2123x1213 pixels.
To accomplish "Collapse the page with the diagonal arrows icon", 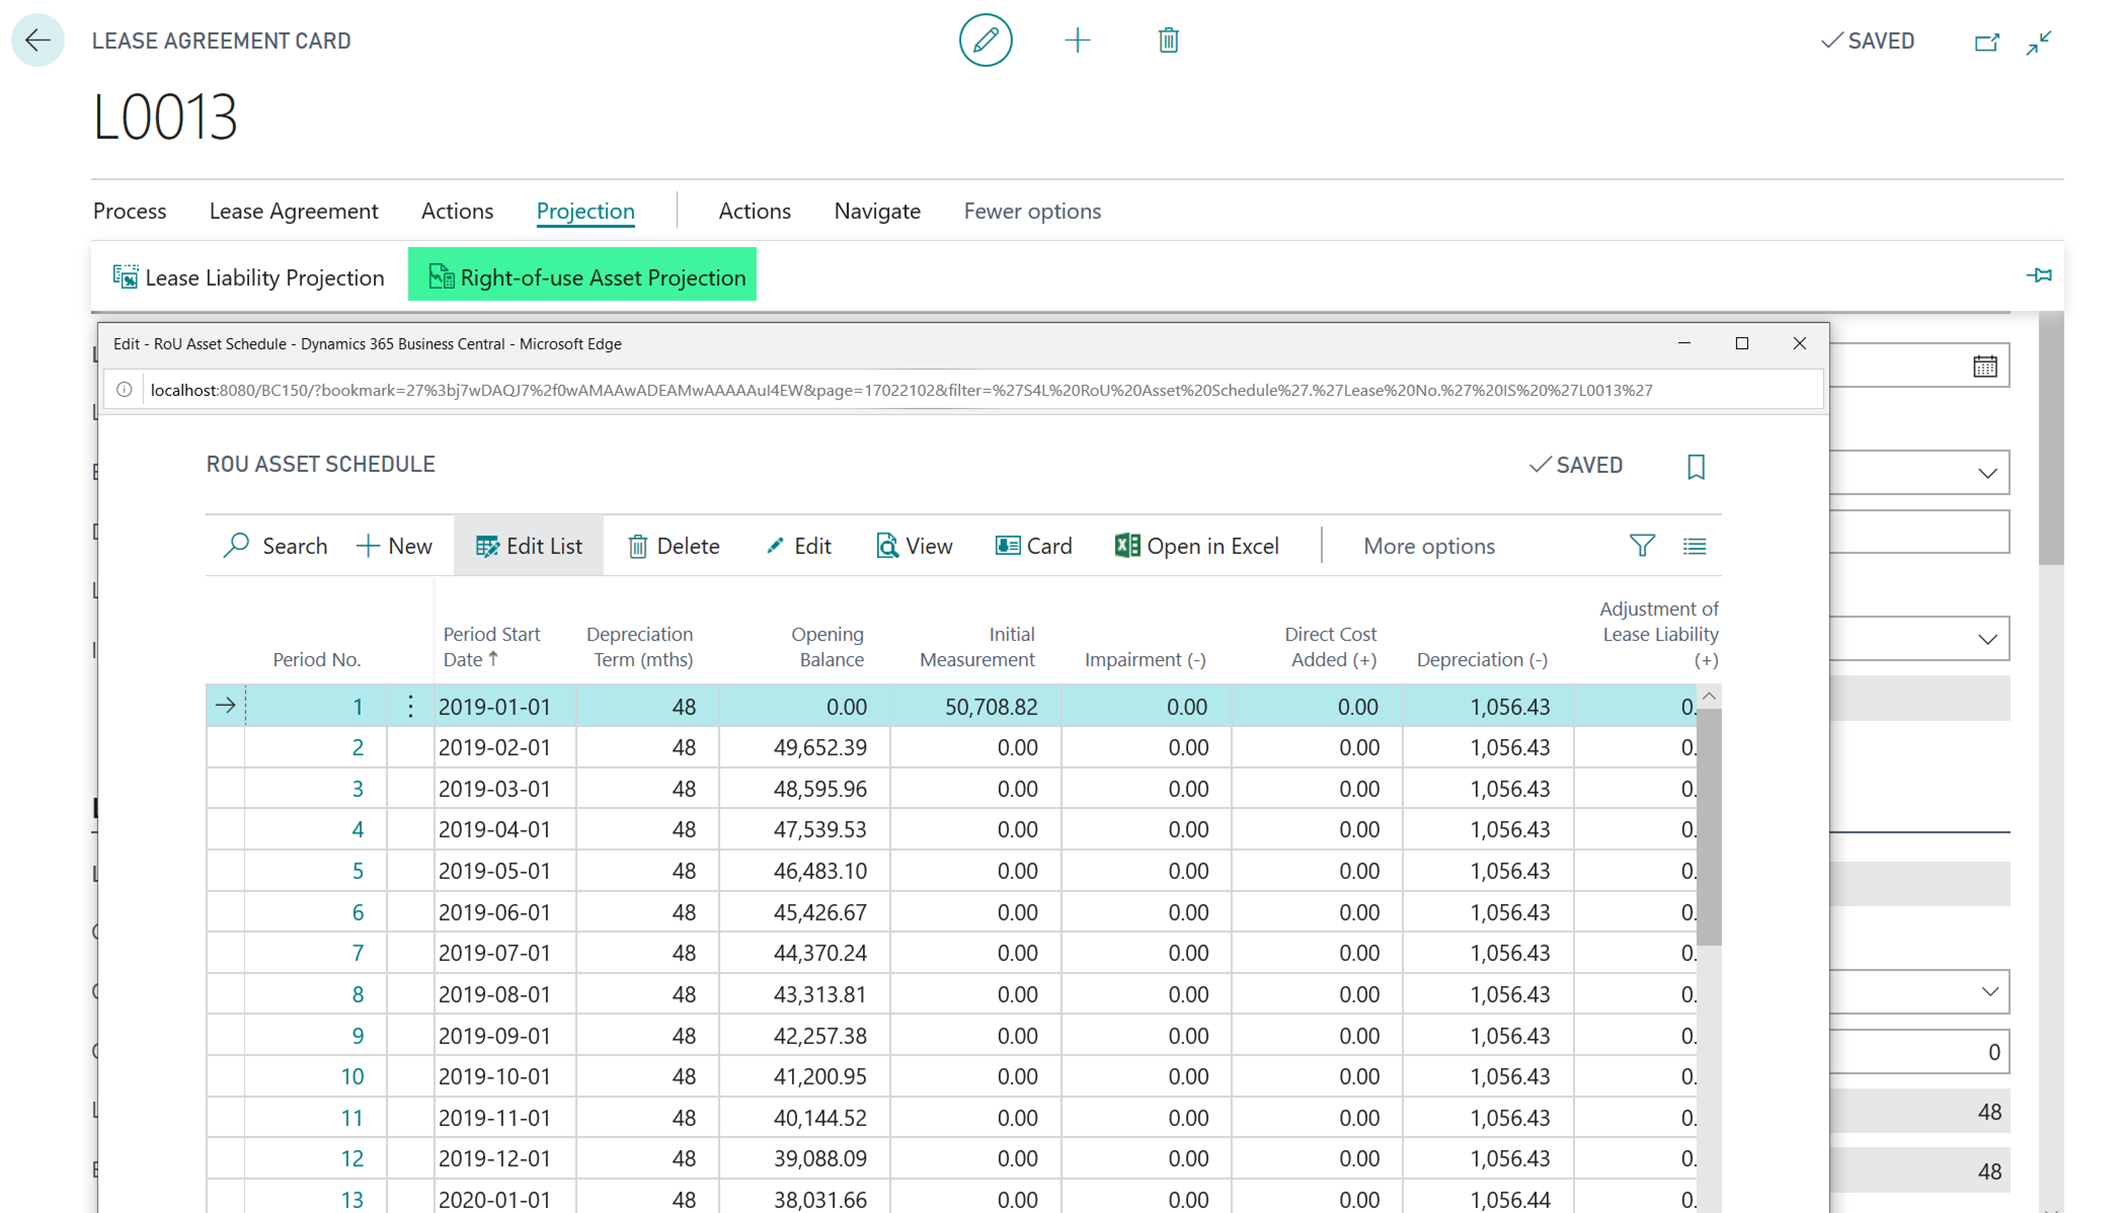I will pyautogui.click(x=2039, y=42).
